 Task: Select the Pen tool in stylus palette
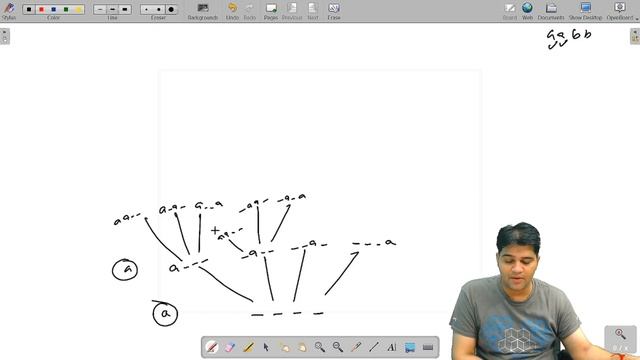click(212, 347)
